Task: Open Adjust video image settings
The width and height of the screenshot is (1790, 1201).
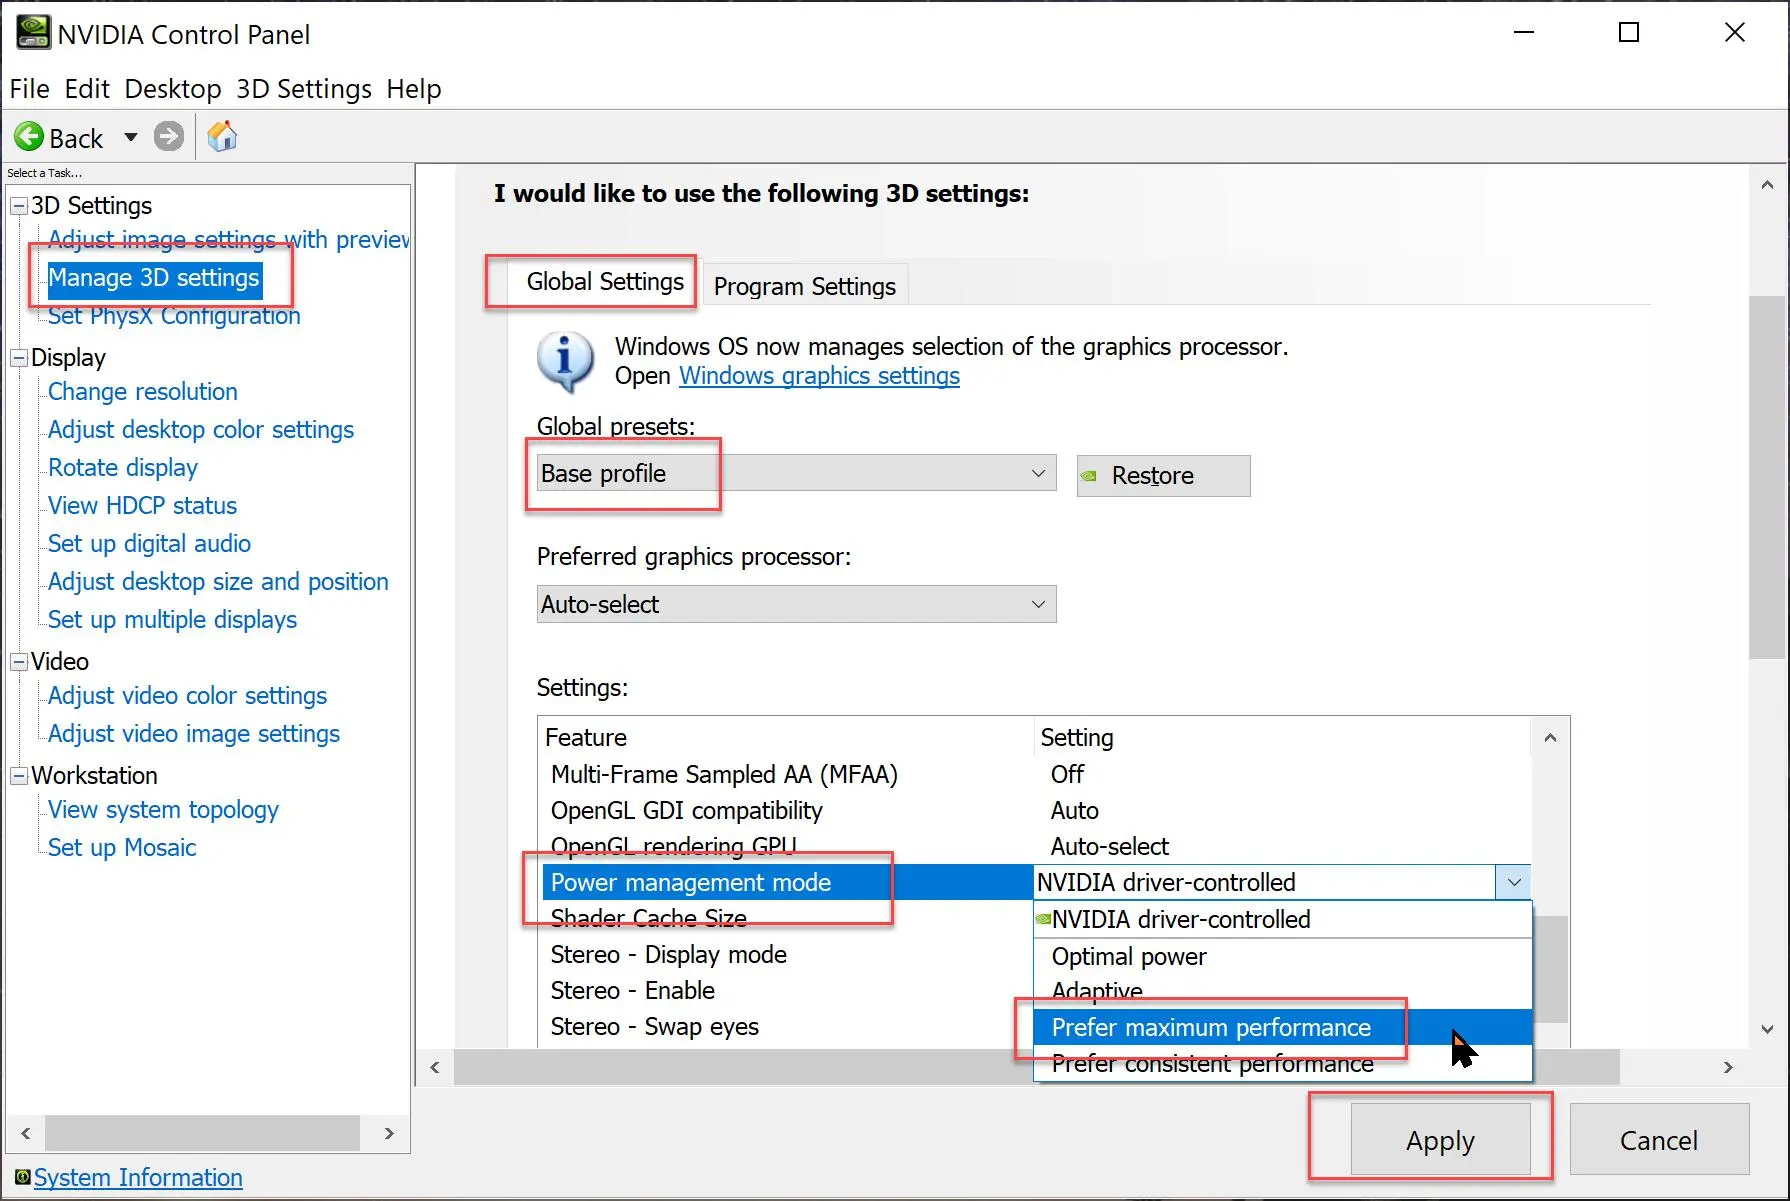Action: 194,734
